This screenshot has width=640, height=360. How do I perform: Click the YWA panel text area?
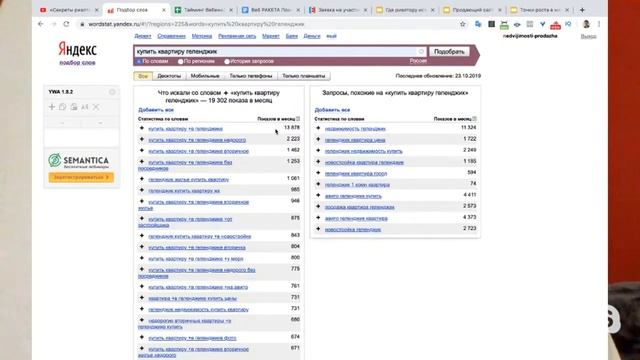point(82,138)
